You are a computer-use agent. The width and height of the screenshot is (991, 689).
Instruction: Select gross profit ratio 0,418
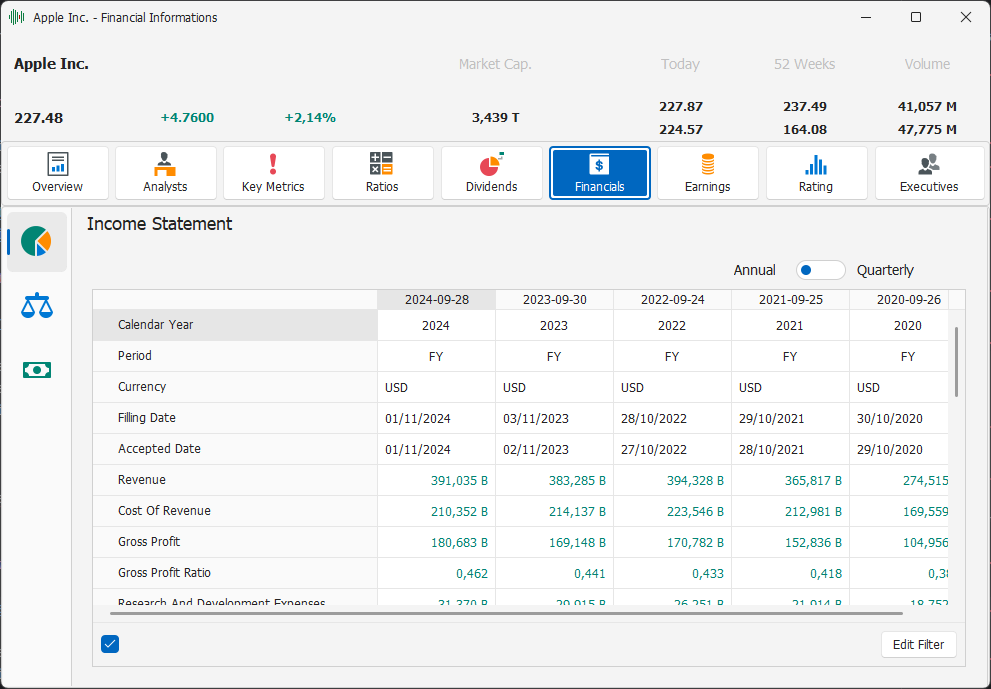tap(826, 574)
